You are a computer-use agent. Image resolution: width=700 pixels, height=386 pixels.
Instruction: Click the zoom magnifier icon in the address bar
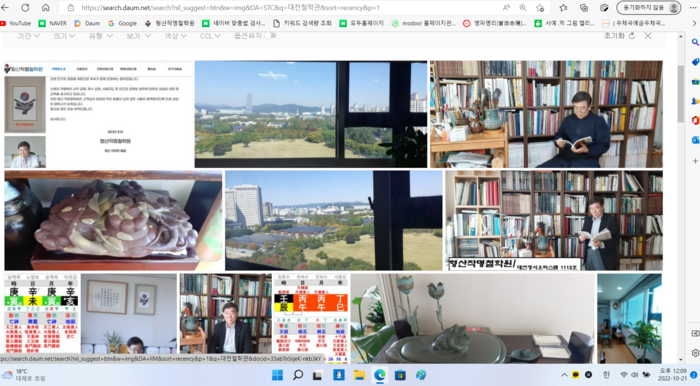[x=523, y=8]
